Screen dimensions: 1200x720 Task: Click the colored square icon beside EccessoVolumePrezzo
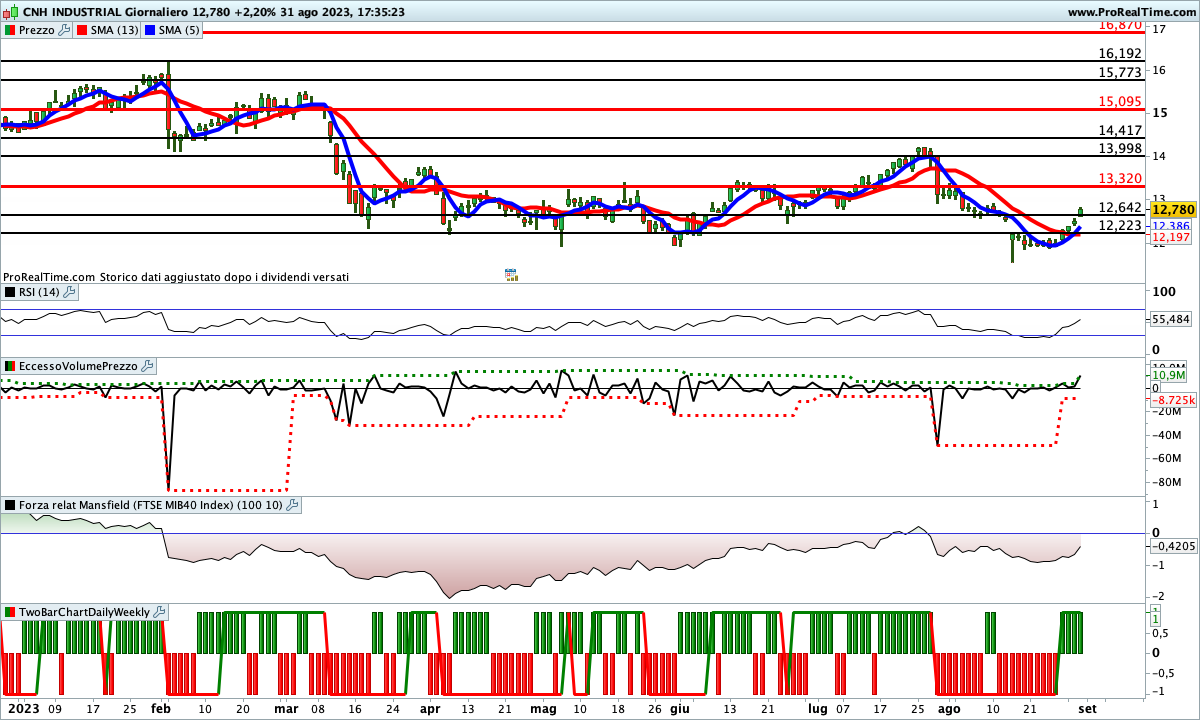(10, 367)
